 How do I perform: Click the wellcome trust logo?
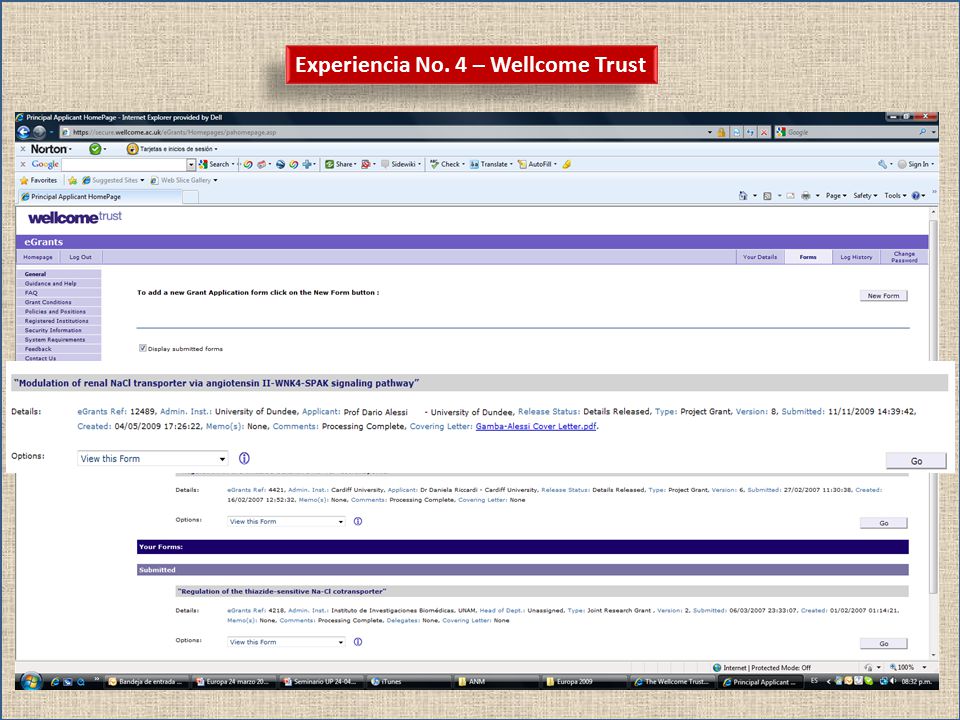75,217
